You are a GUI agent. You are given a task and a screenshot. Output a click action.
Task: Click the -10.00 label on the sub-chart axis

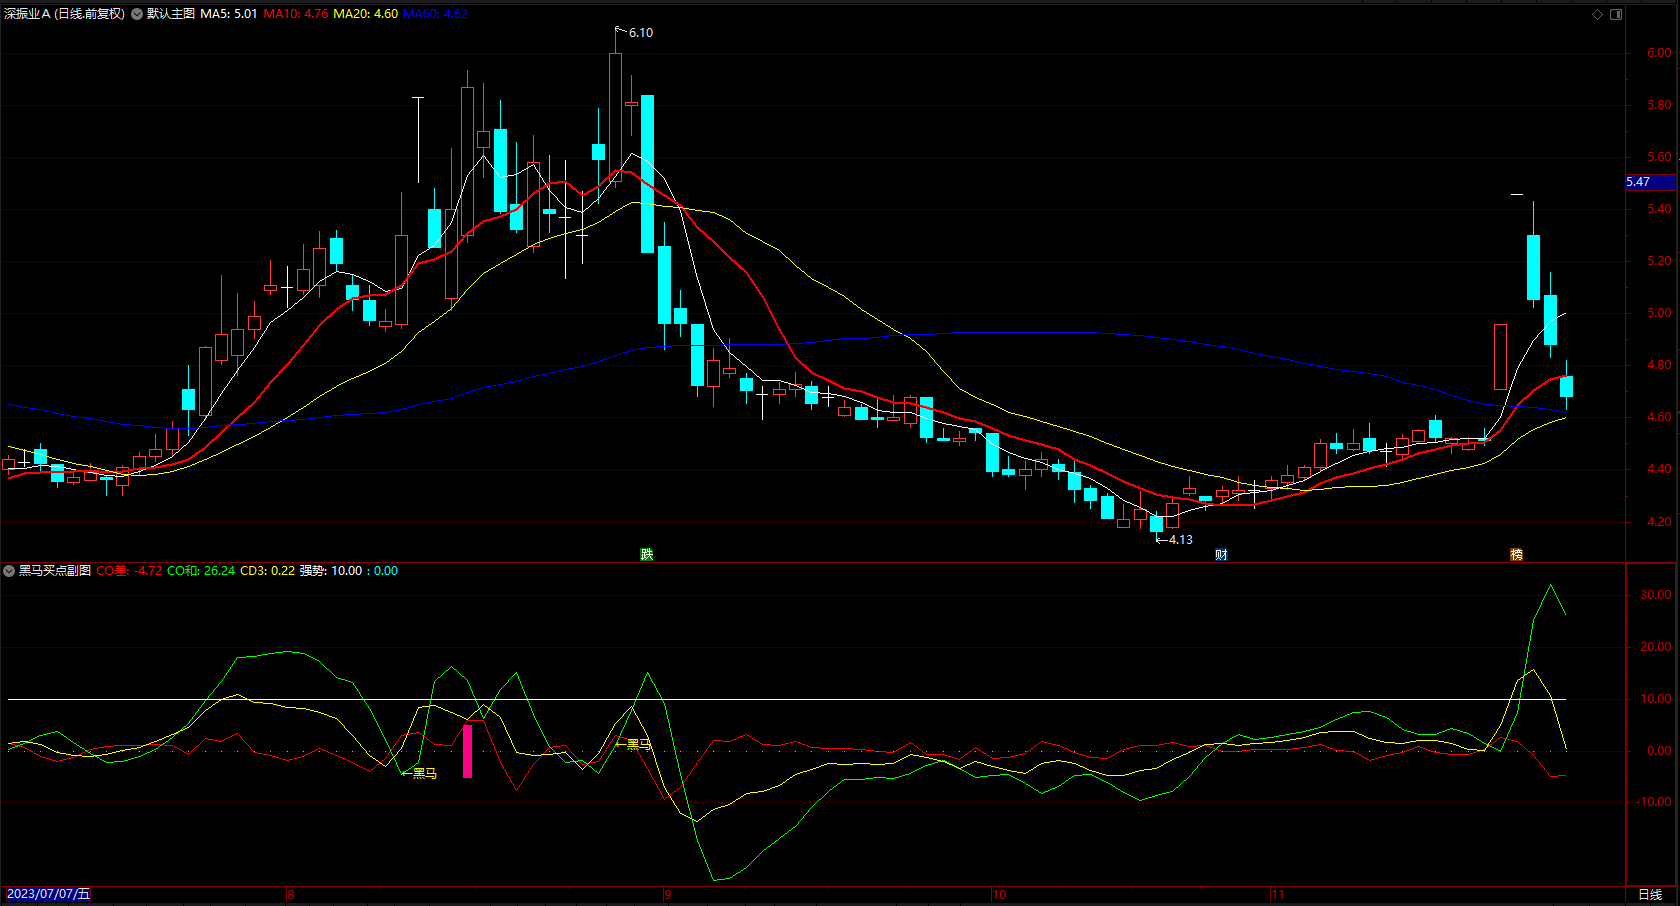(x=1654, y=802)
